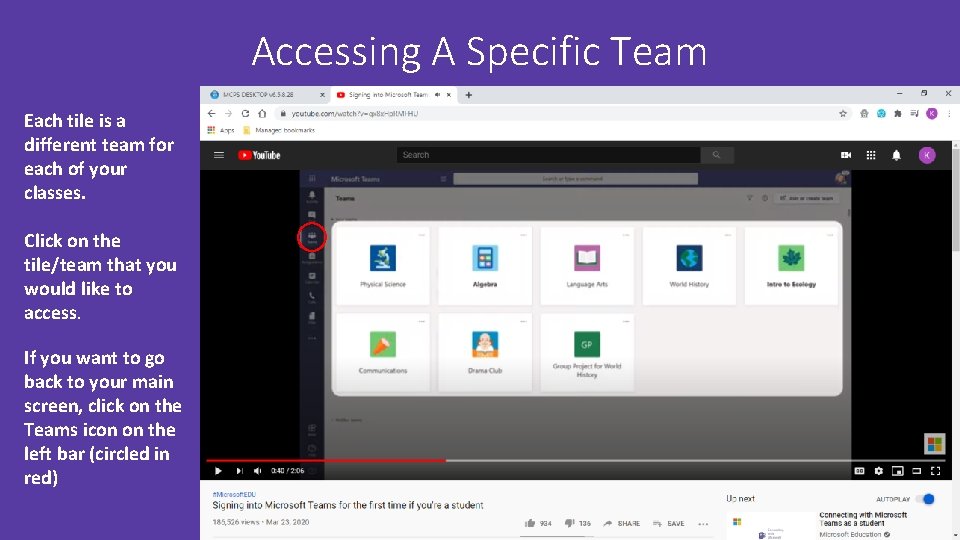This screenshot has width=960, height=540.
Task: Click the Activity bell in Teams sidebar
Action: coord(312,197)
